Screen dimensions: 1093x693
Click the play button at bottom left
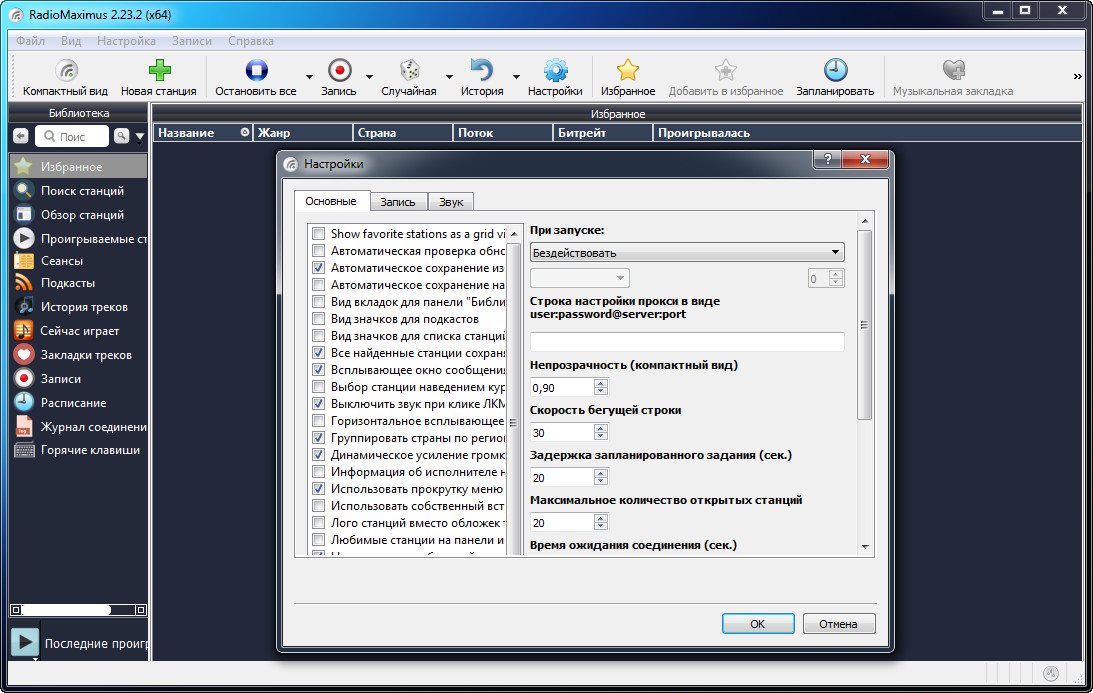tap(24, 642)
